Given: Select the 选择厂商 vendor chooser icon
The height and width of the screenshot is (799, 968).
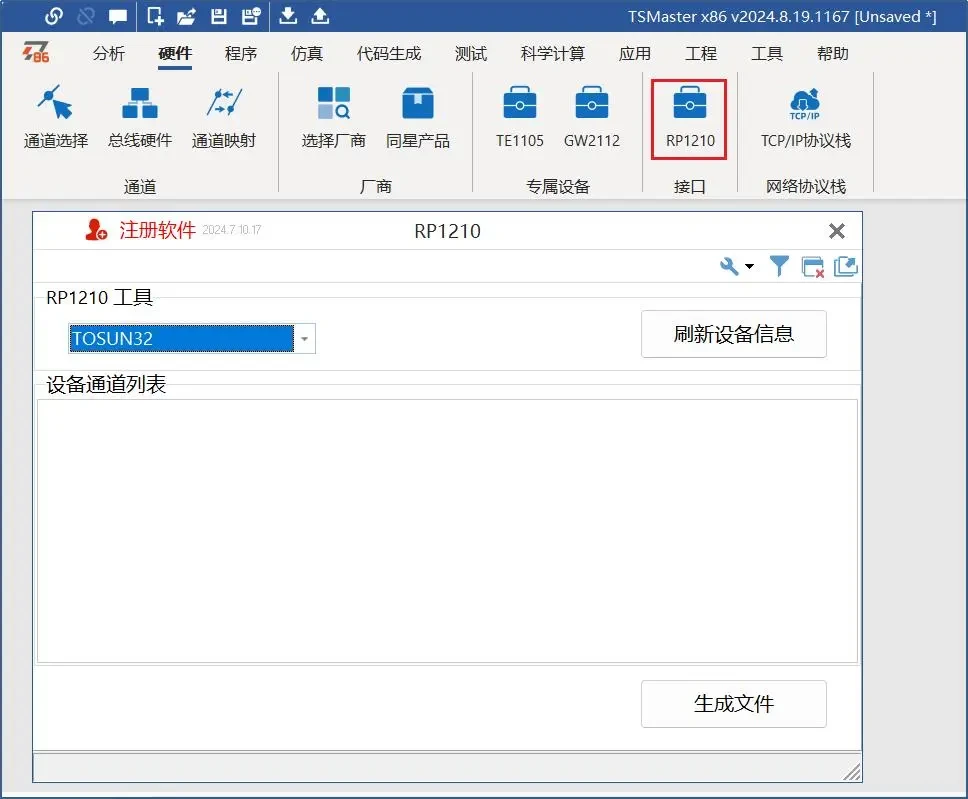Looking at the screenshot, I should 334,116.
